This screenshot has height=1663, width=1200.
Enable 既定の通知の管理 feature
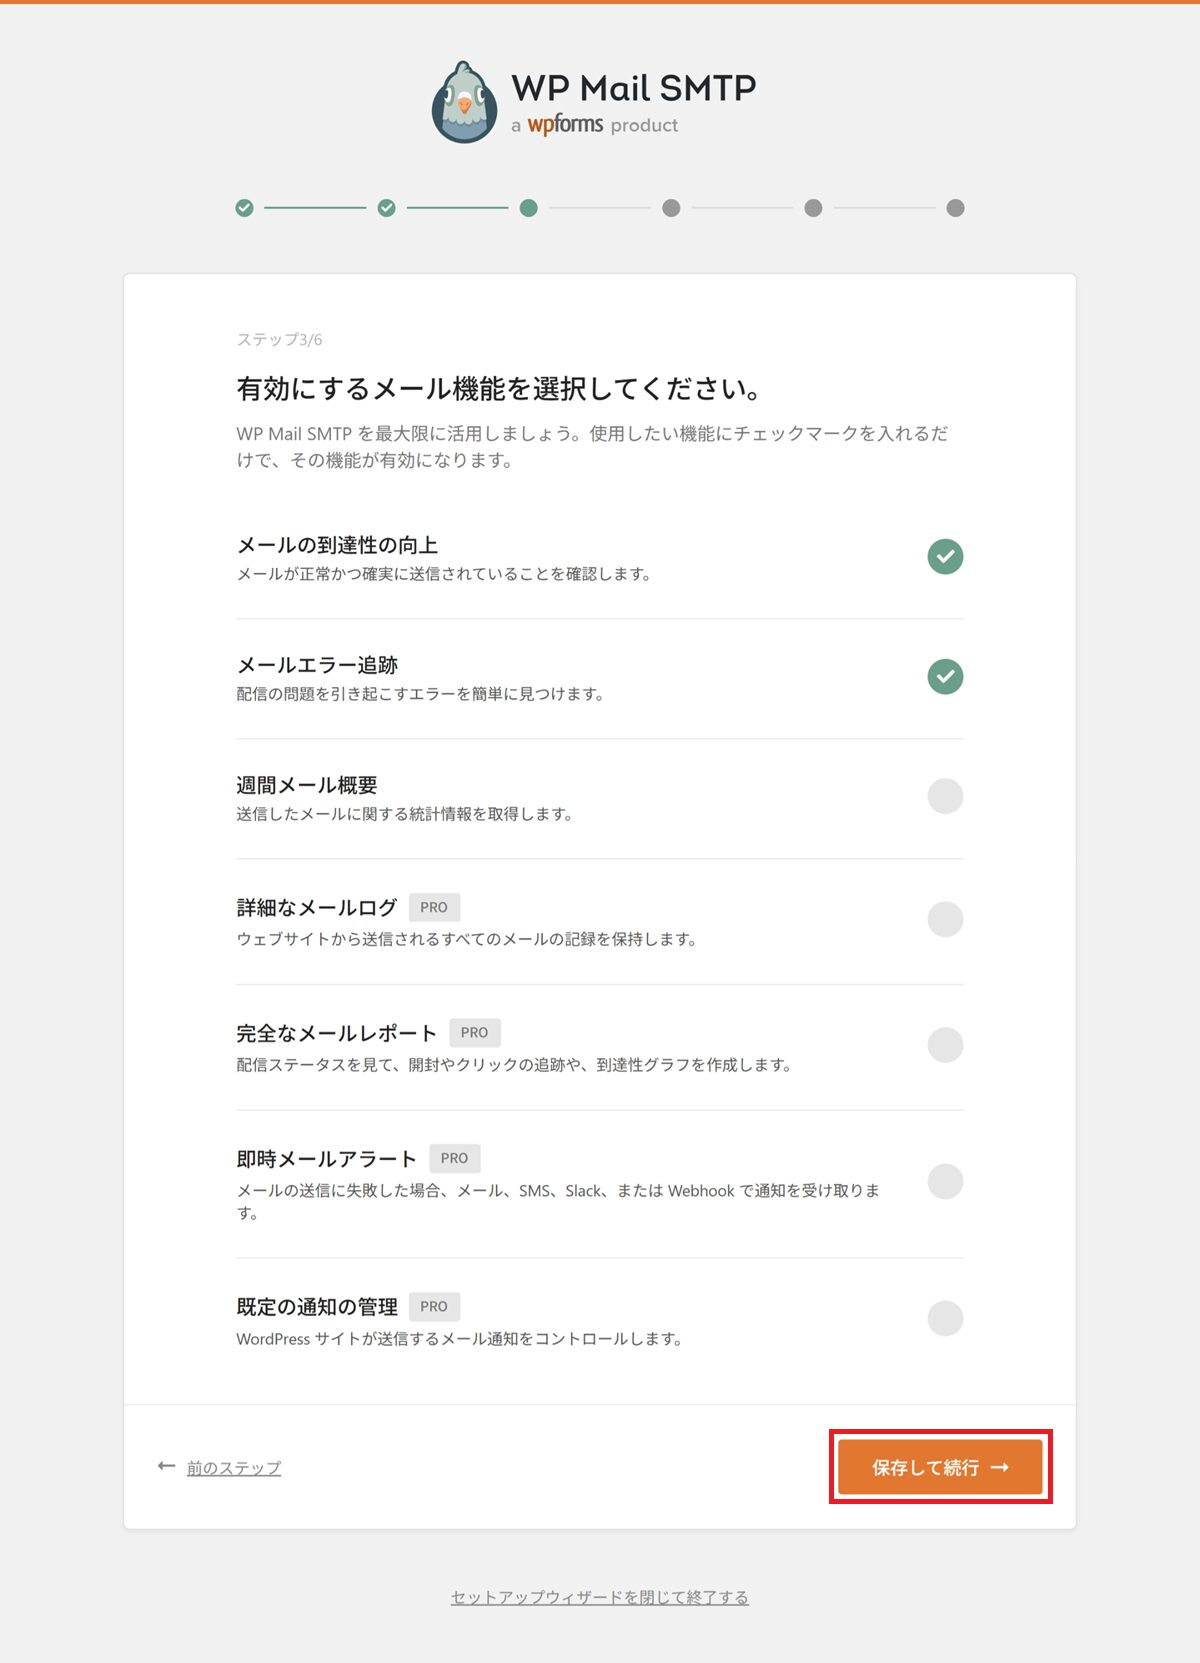(945, 1318)
